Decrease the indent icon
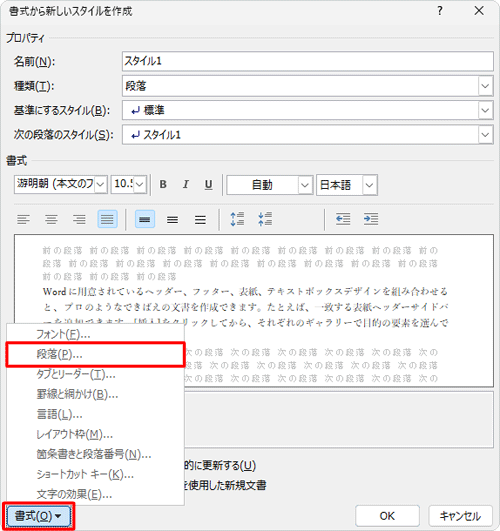Image resolution: width=500 pixels, height=531 pixels. [x=343, y=219]
